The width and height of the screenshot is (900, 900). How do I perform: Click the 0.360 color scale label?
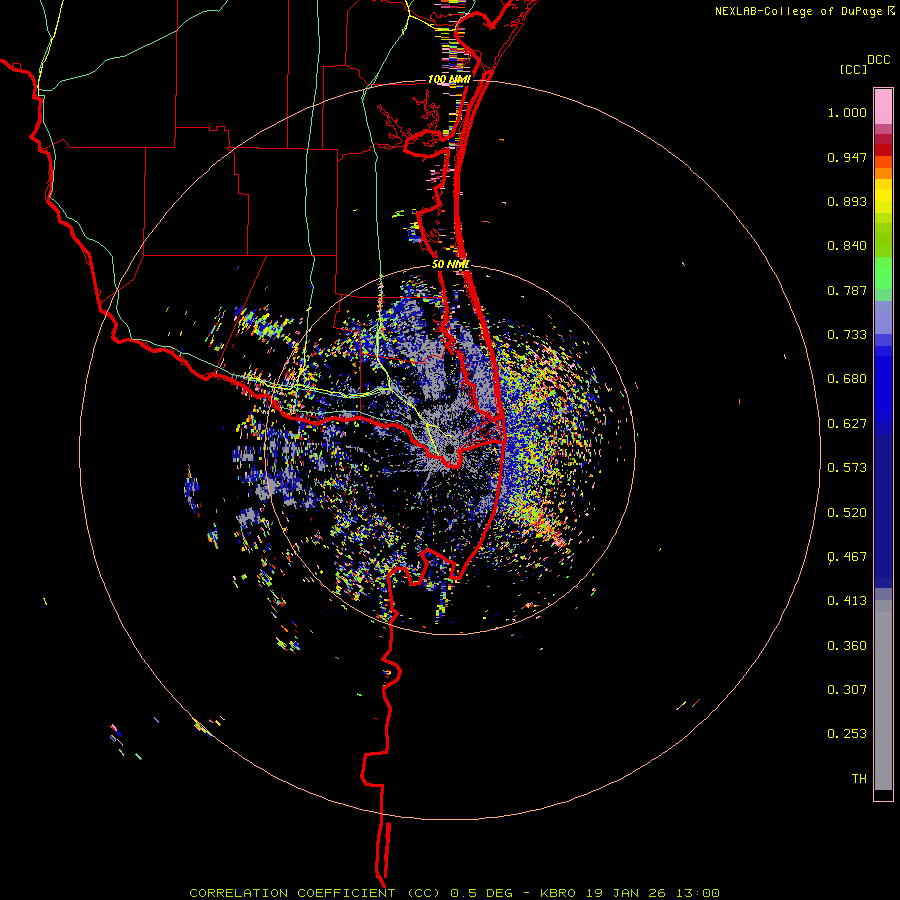click(x=847, y=646)
